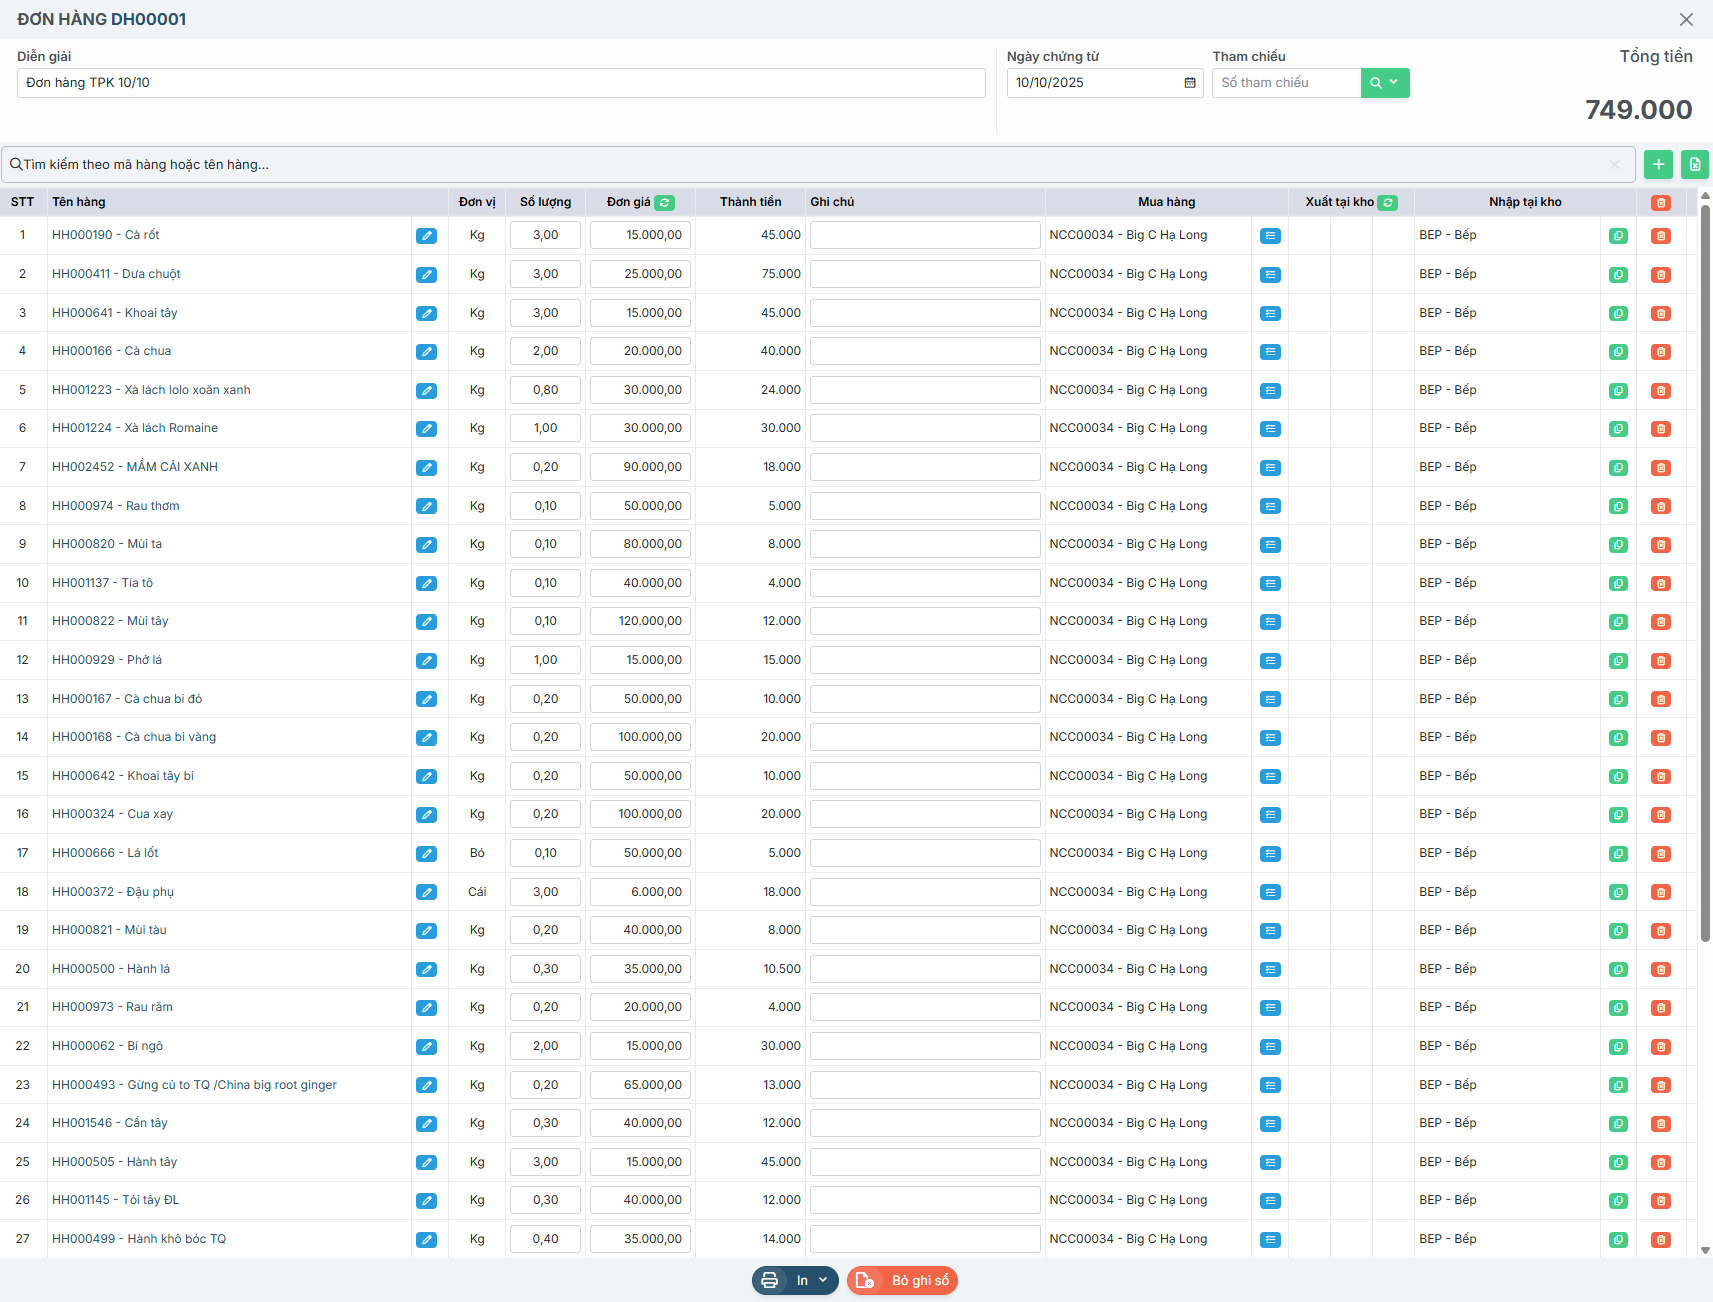Refresh unit prices in Đơn giá header
The height and width of the screenshot is (1302, 1713).
pos(665,203)
